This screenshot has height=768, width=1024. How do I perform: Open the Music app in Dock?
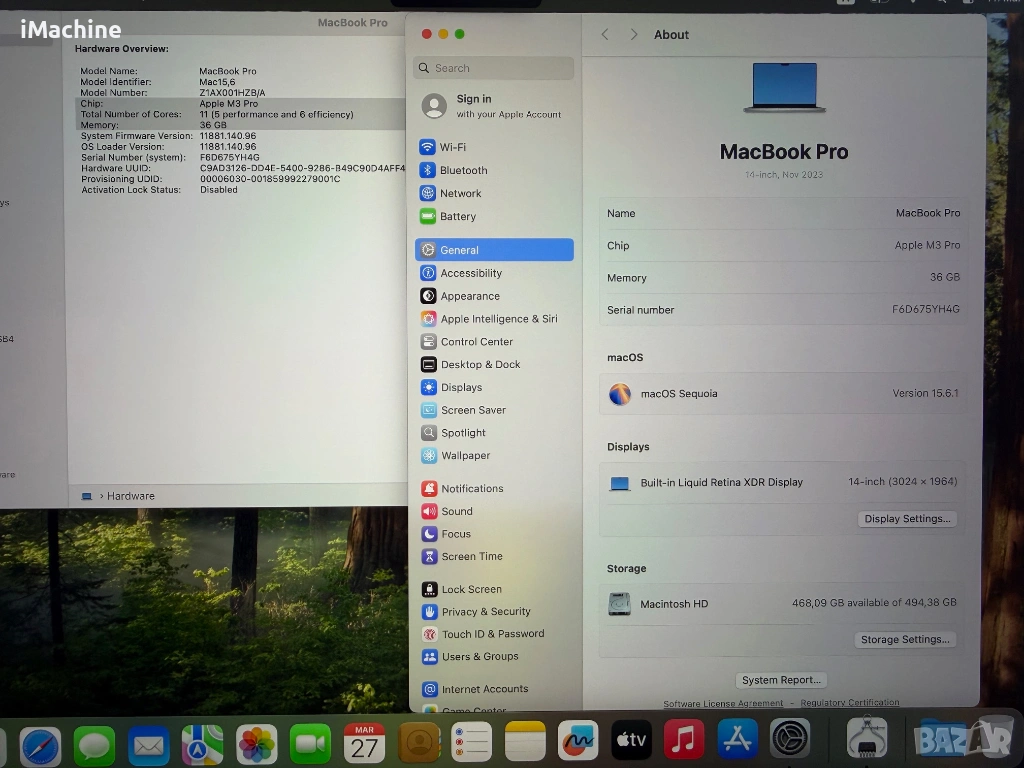683,741
